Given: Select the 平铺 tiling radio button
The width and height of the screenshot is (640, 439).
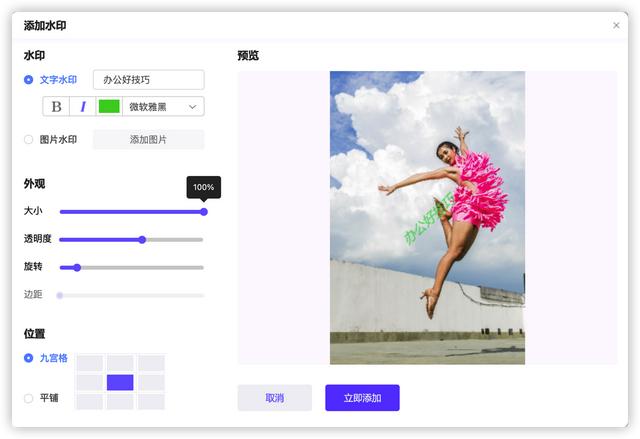Looking at the screenshot, I should [28, 398].
